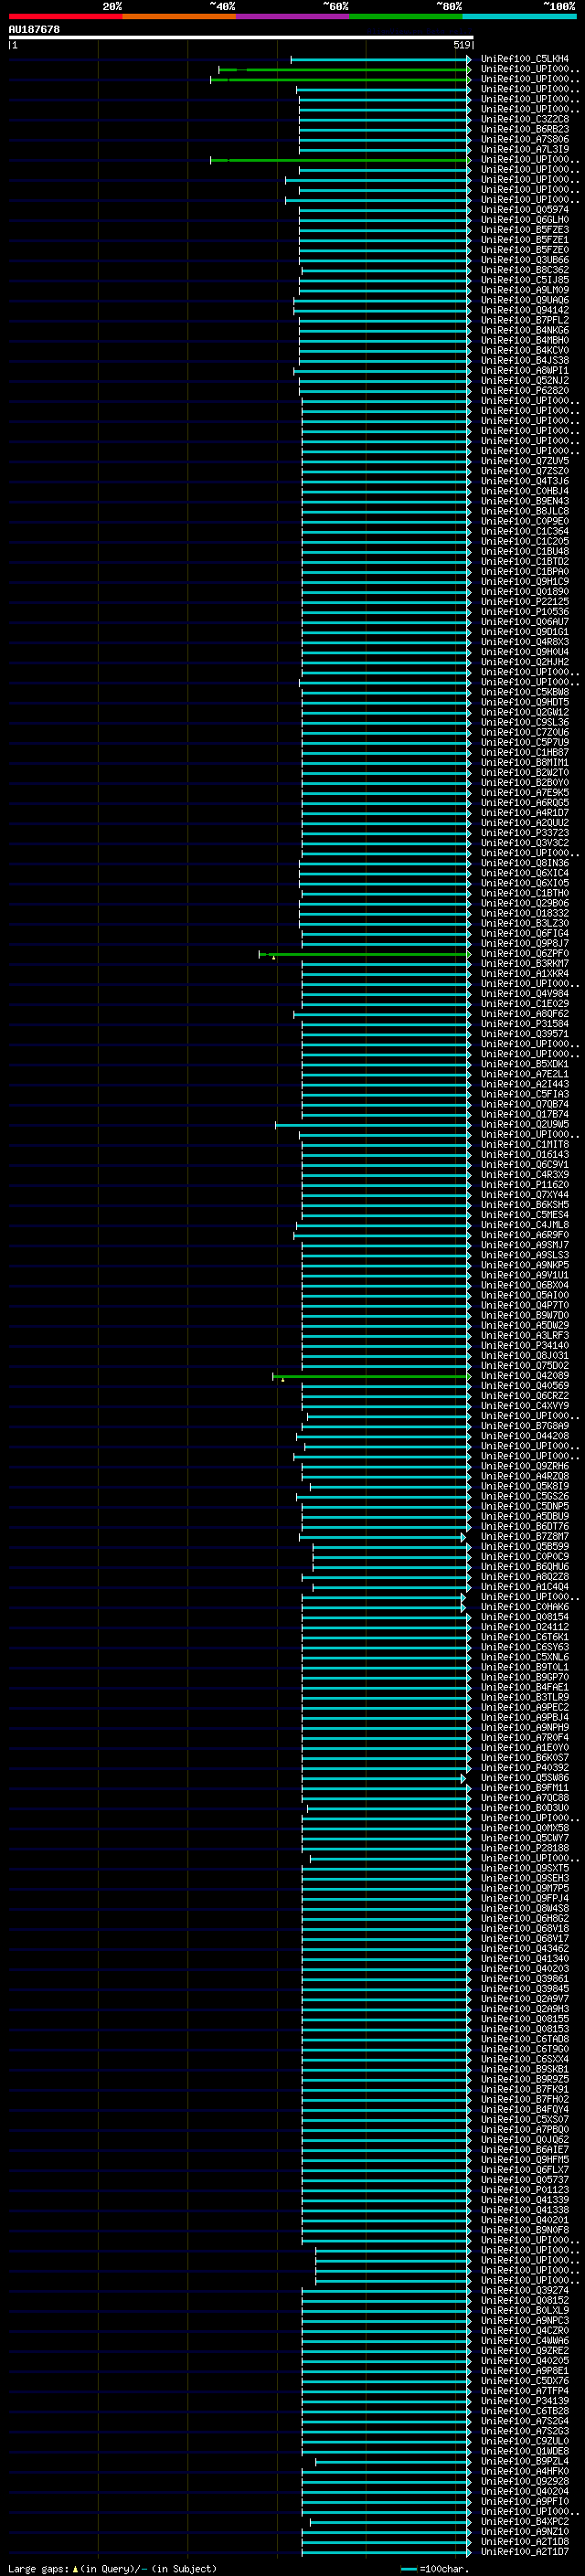Select the UniRef100_B8C362 label
Image resolution: width=585 pixels, height=2576 pixels.
525,270
